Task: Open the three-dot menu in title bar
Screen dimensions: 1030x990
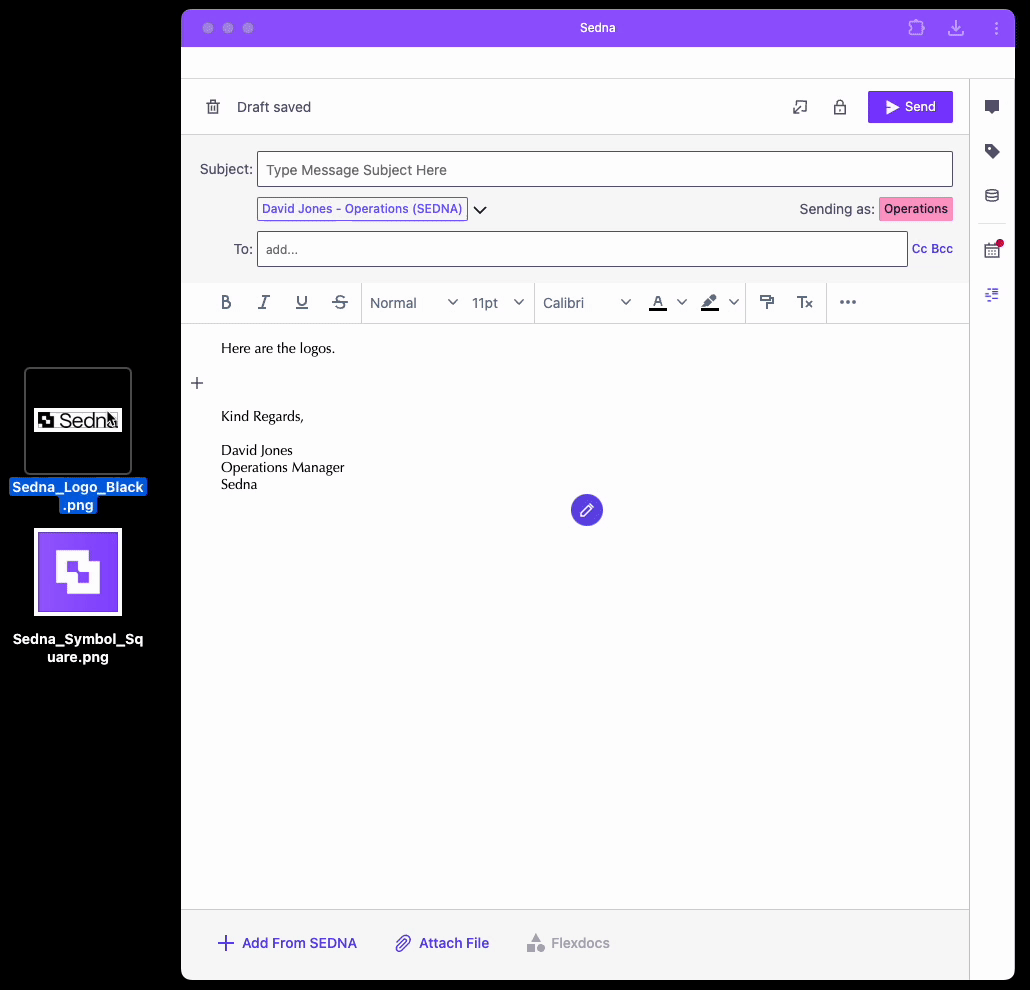Action: click(996, 28)
